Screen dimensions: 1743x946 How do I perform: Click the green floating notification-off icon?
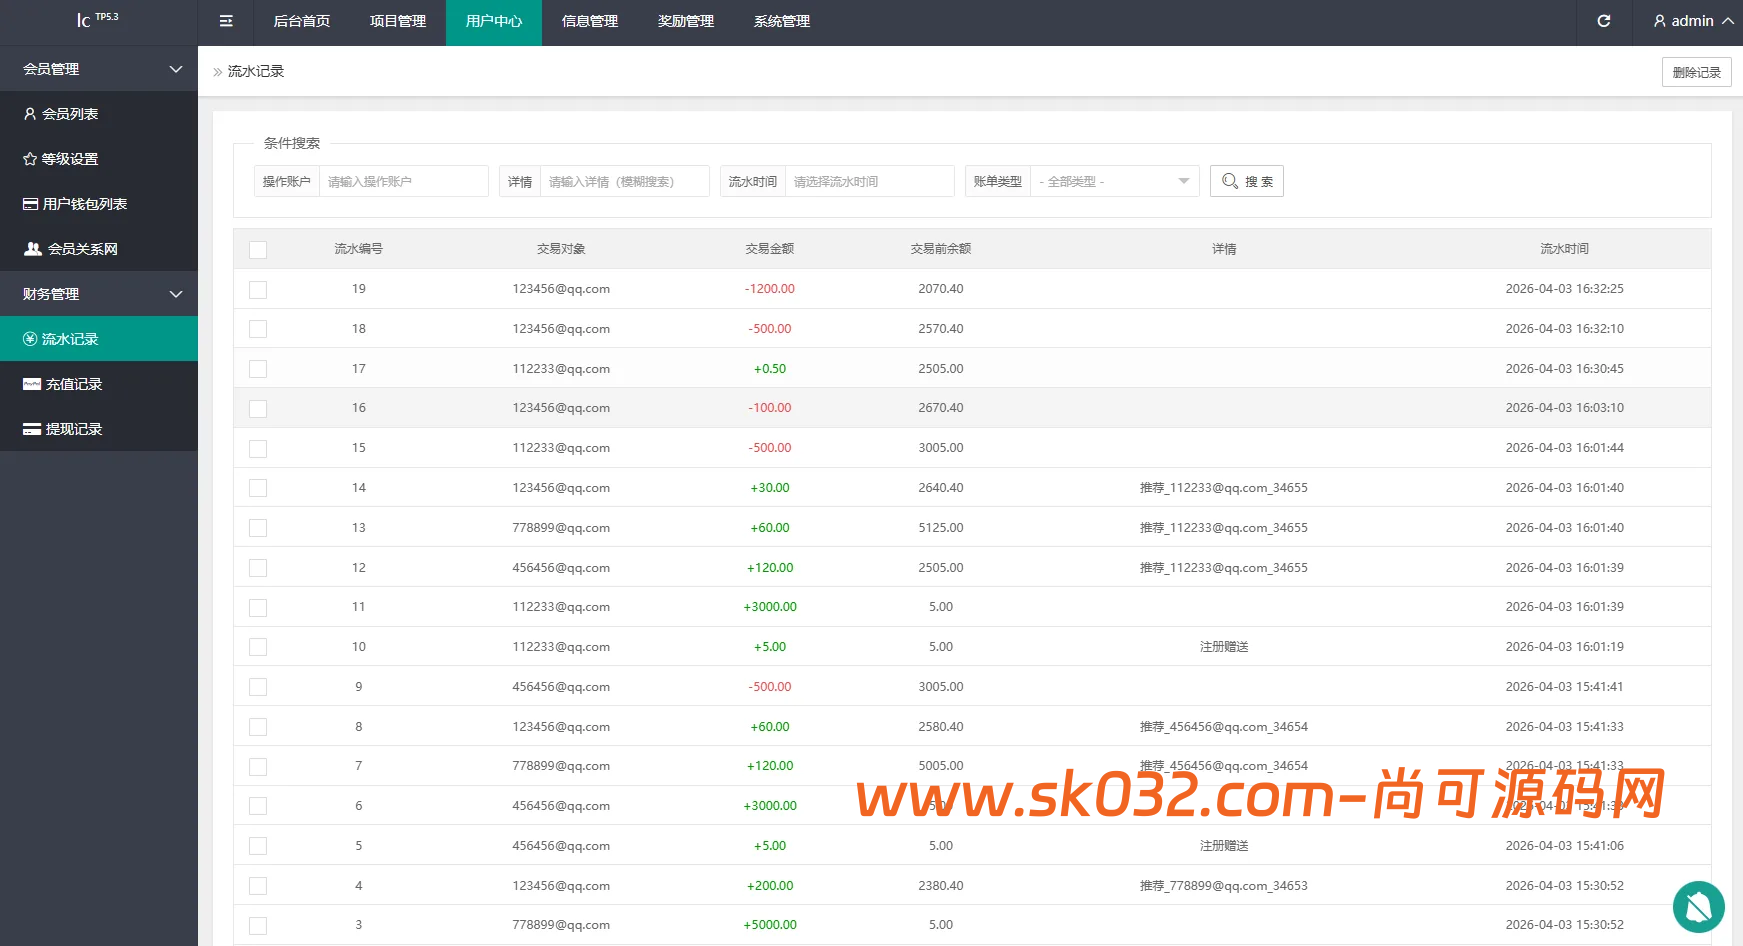(x=1699, y=907)
